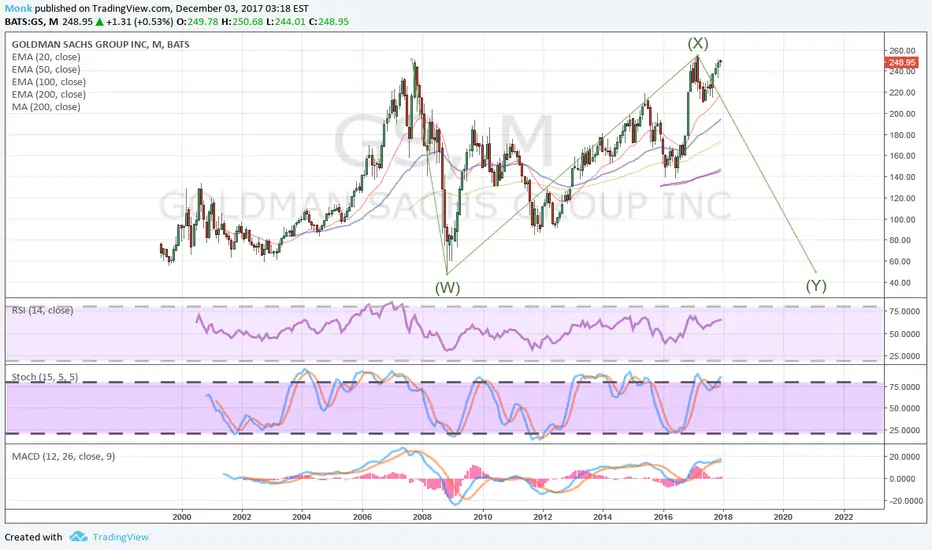Open the Monk author link

(18, 8)
